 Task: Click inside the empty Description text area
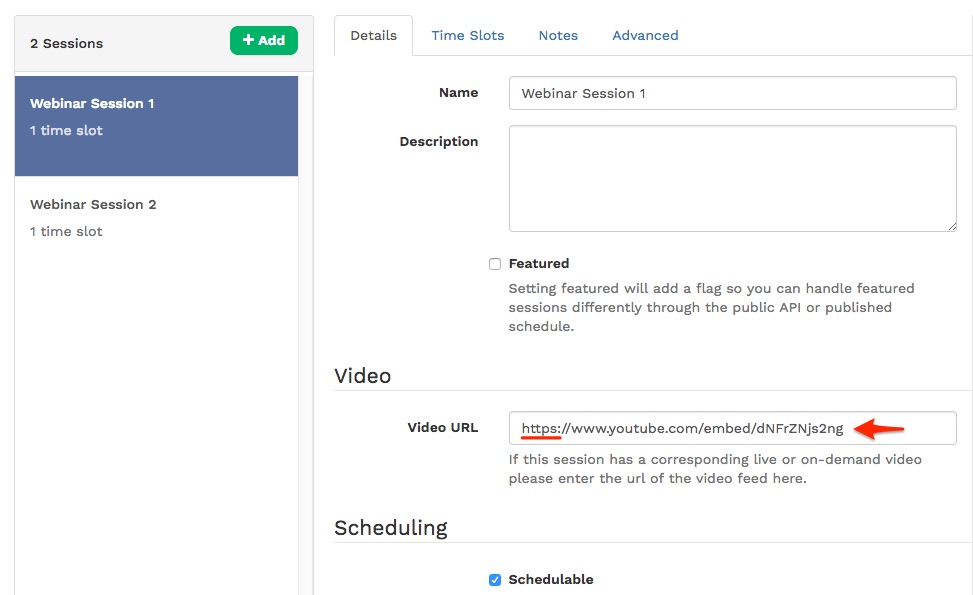[733, 175]
